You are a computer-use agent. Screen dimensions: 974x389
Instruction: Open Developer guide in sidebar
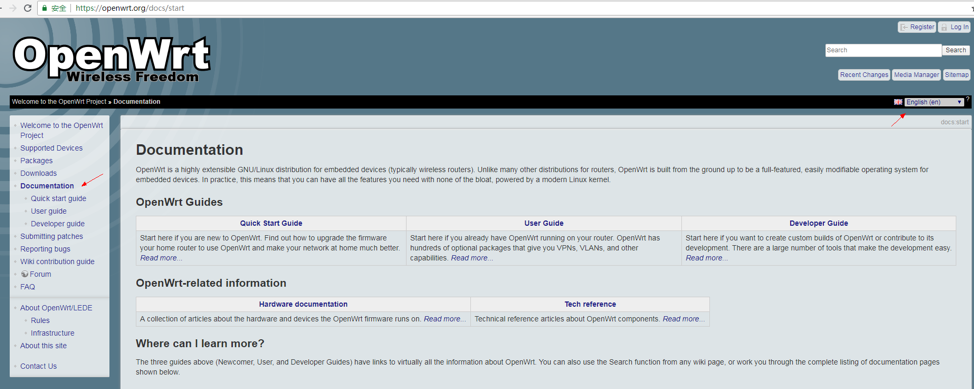[58, 224]
